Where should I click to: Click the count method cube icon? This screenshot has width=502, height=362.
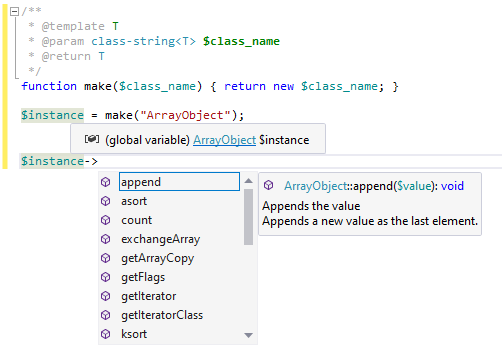click(106, 220)
